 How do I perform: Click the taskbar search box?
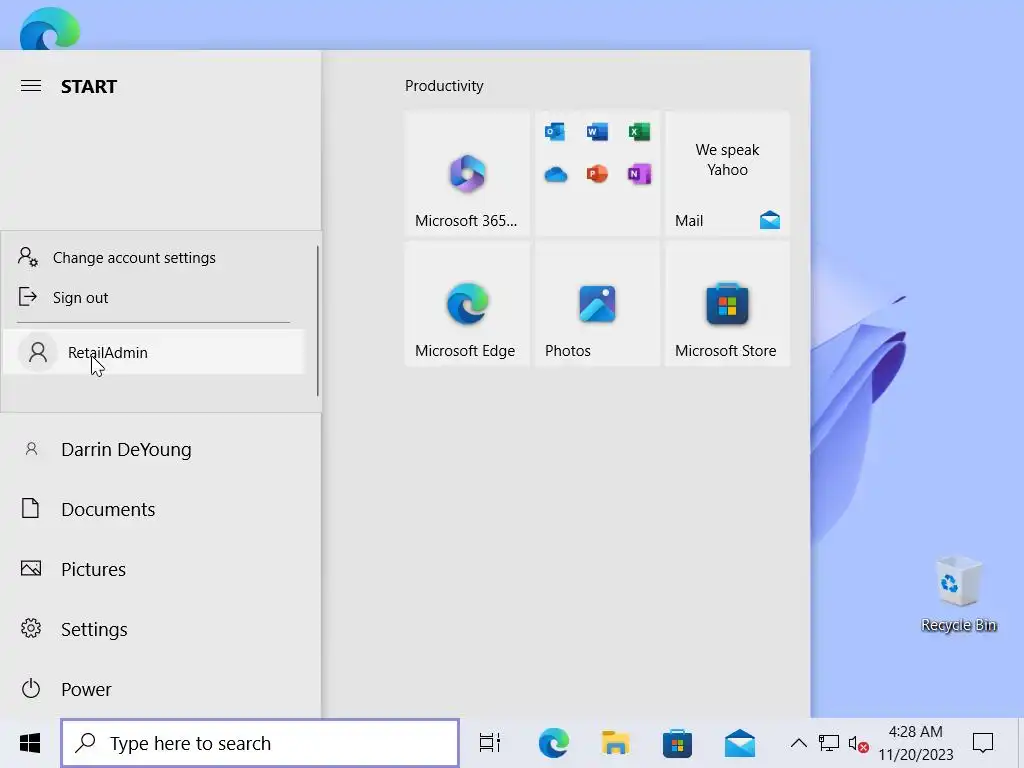[x=260, y=743]
